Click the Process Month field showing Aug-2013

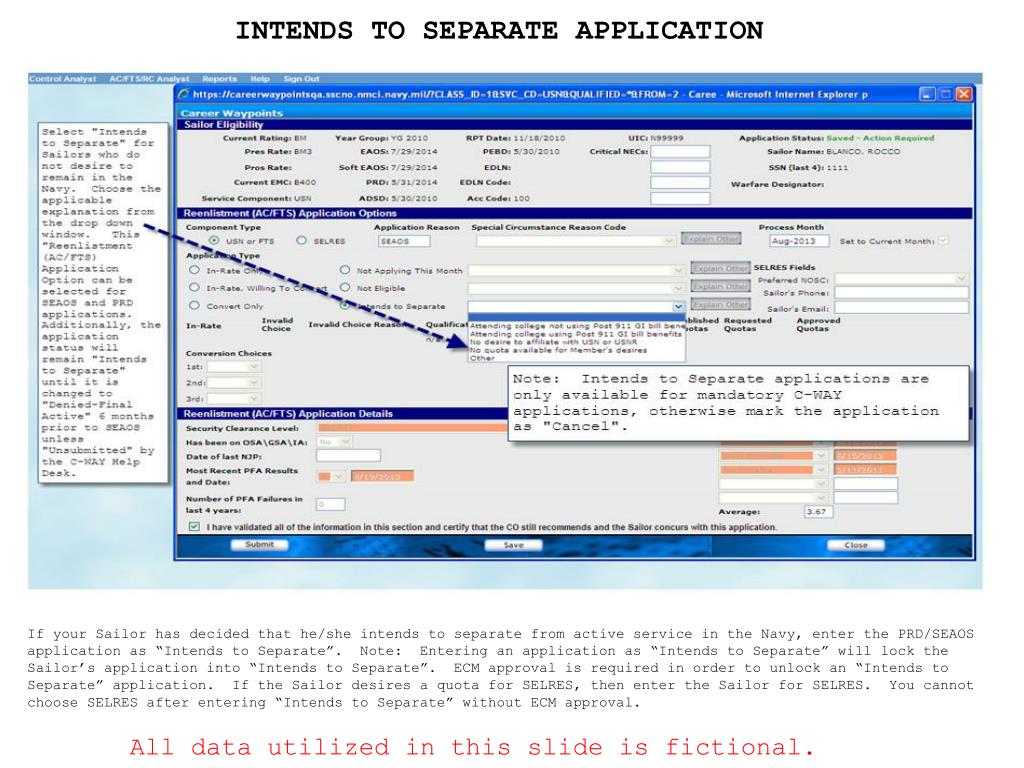point(799,241)
